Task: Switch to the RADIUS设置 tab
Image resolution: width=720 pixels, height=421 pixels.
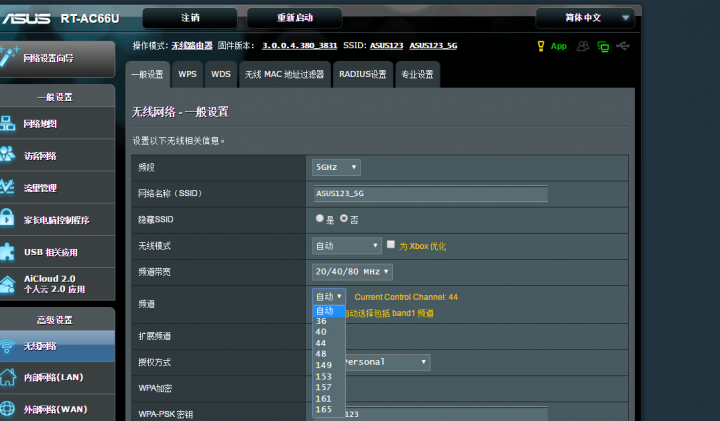Action: (x=363, y=74)
